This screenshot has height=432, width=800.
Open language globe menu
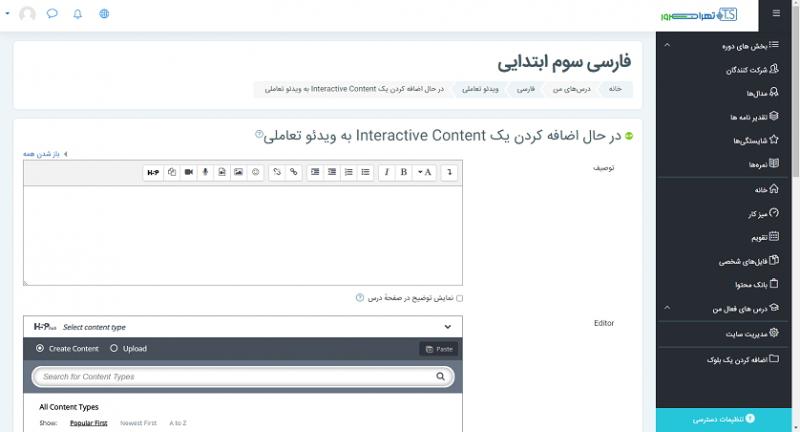point(104,14)
